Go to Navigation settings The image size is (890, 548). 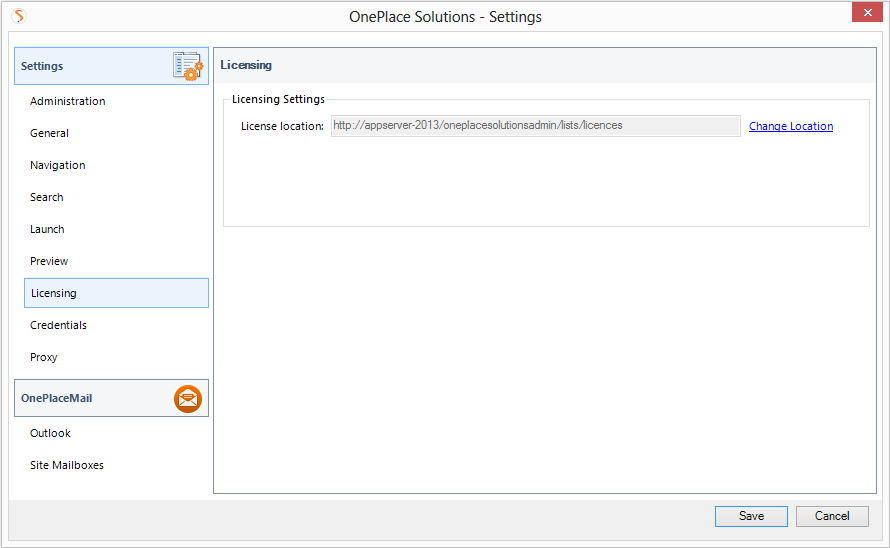(57, 165)
